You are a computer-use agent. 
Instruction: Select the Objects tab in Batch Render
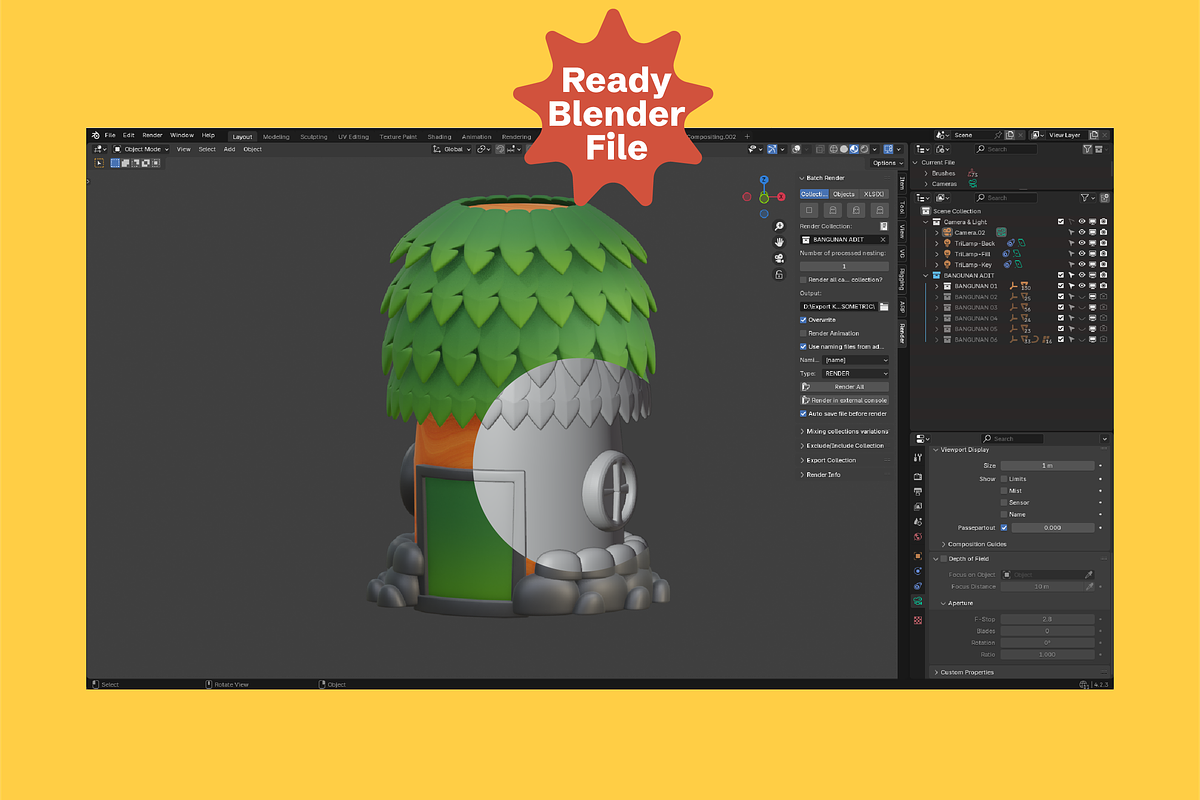point(844,194)
